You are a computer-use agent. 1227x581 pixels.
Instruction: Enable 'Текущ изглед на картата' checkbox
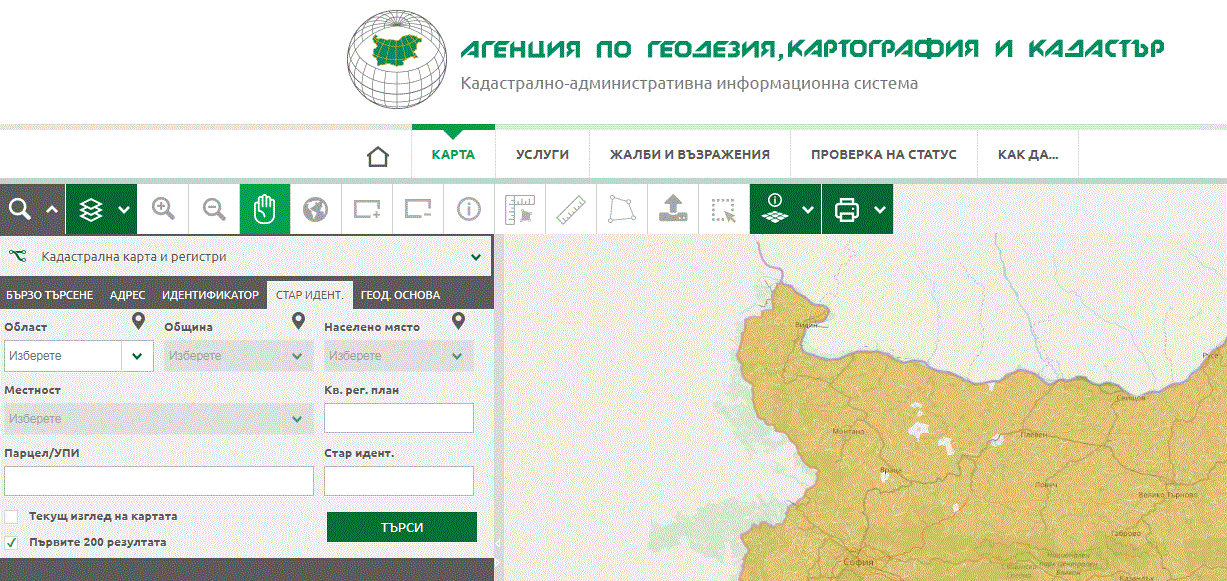click(12, 517)
